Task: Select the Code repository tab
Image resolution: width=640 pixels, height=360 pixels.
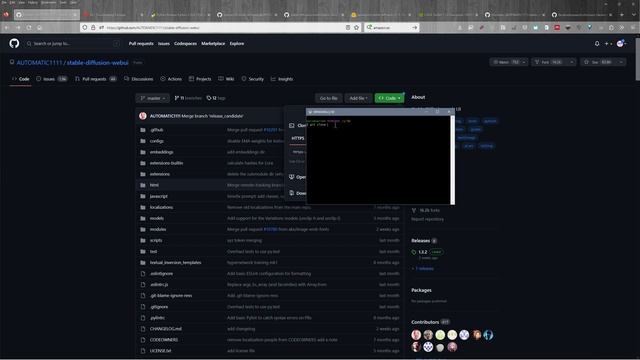Action: point(20,79)
